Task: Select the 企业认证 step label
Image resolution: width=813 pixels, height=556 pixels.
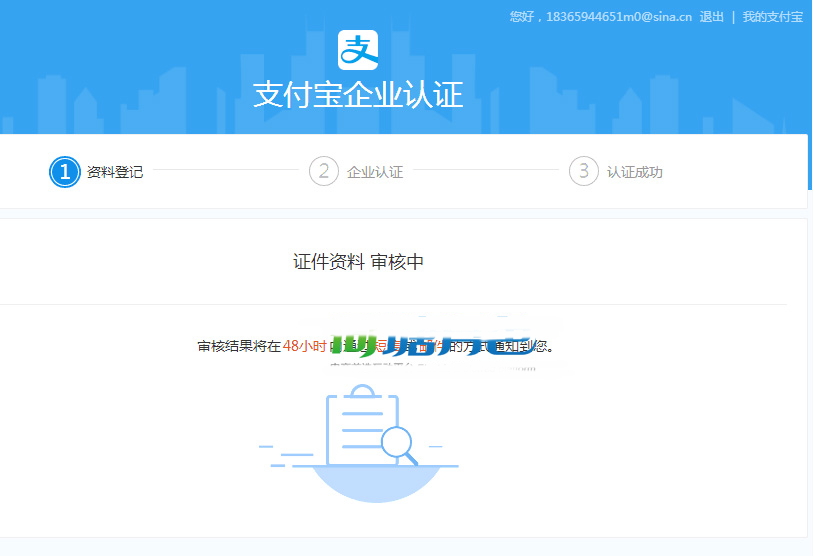Action: tap(375, 172)
